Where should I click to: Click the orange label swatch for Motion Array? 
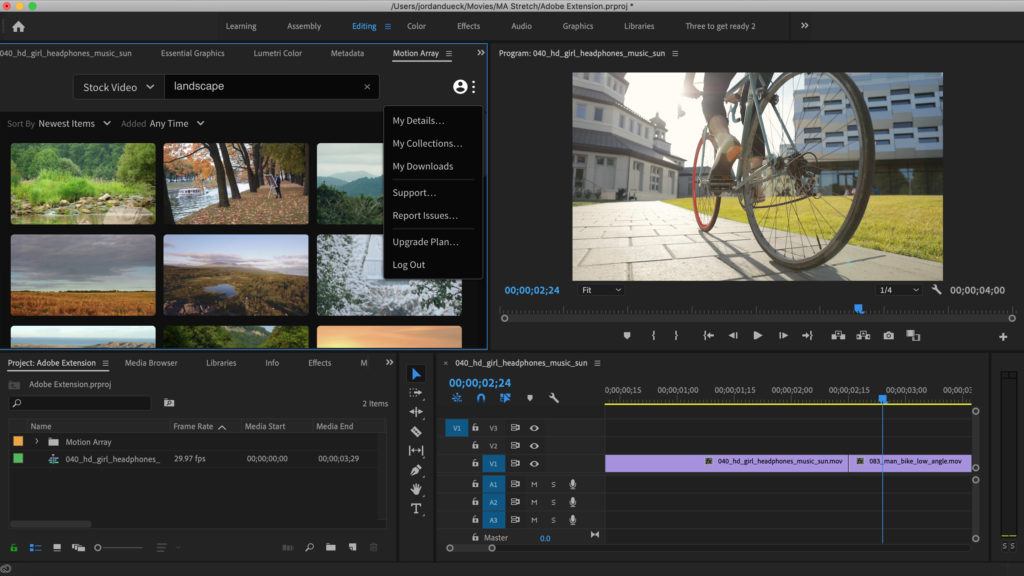(18, 441)
